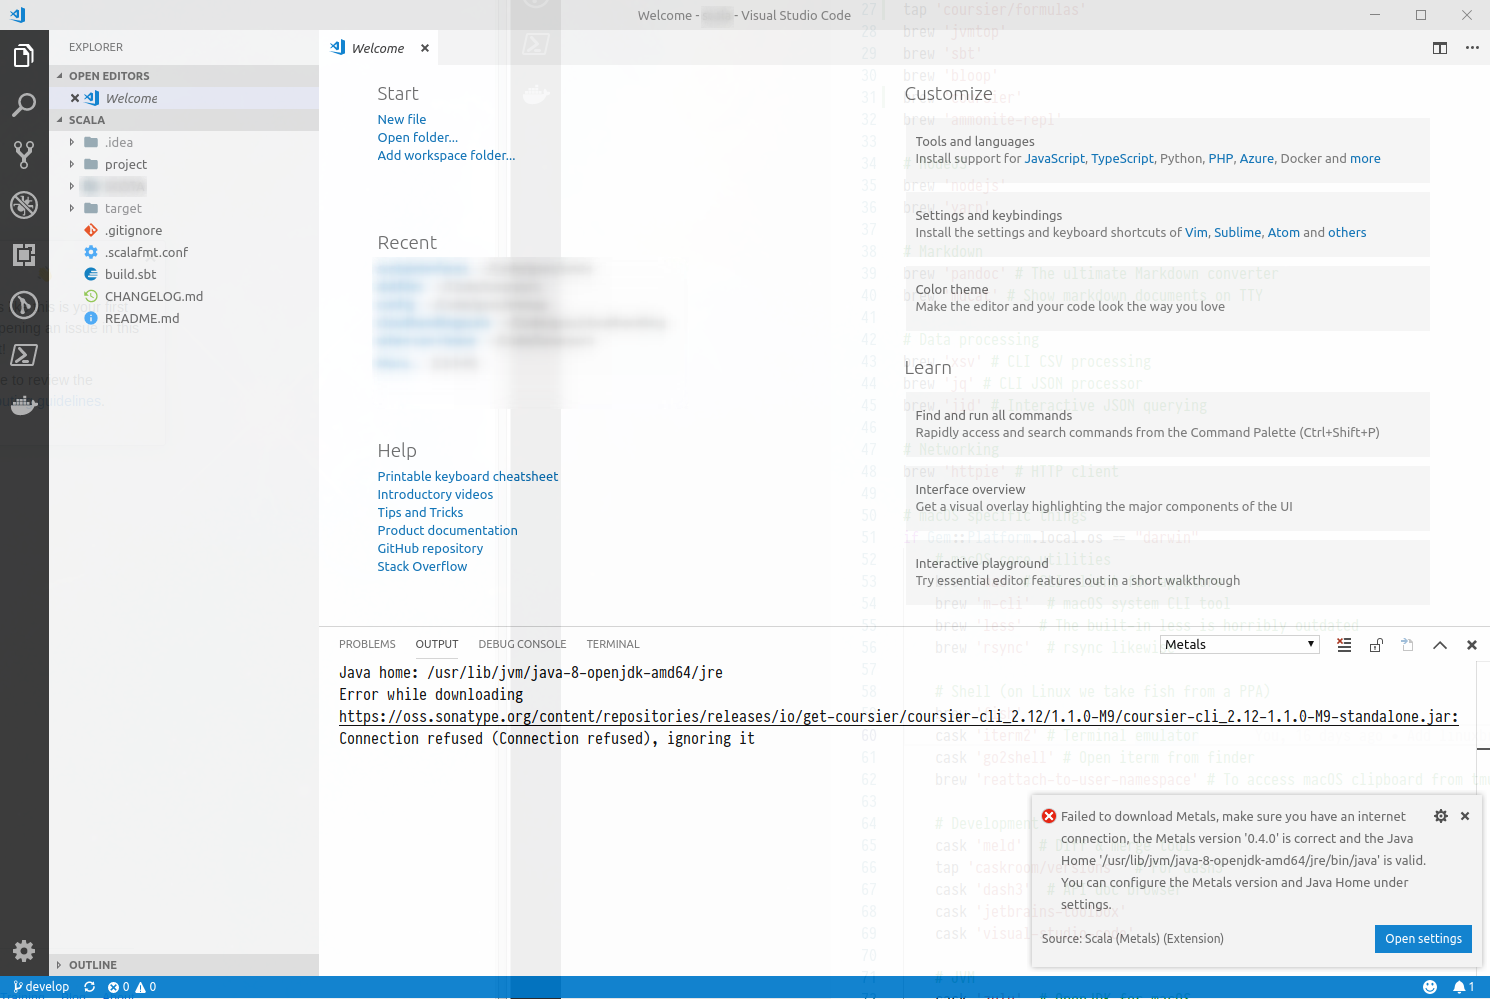
Task: Toggle the output scroll lock icon
Action: pos(1376,645)
